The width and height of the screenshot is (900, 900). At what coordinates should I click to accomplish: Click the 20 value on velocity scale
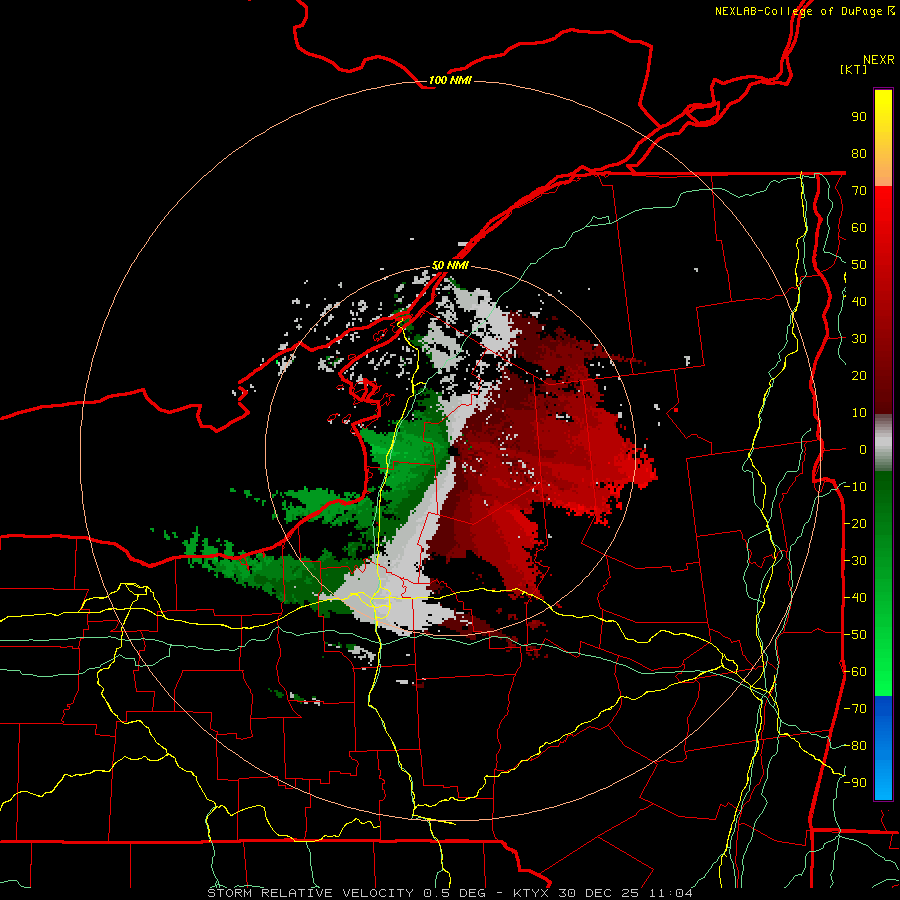(859, 376)
